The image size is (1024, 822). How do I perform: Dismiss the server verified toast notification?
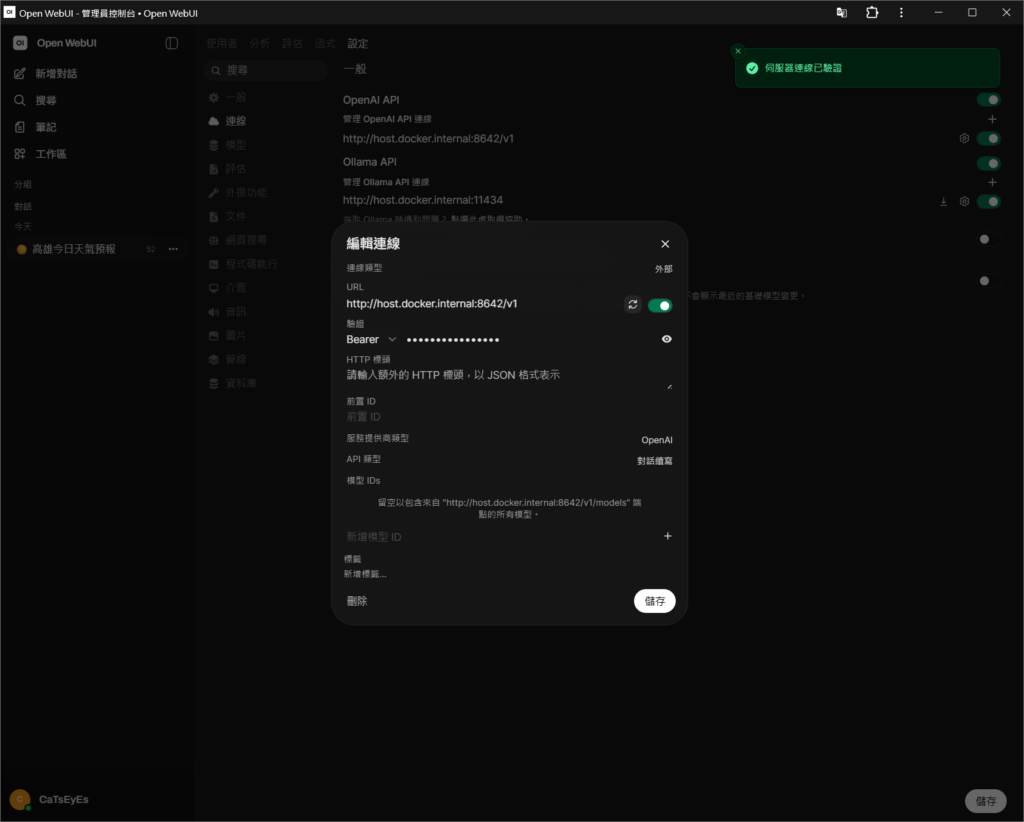(x=738, y=51)
